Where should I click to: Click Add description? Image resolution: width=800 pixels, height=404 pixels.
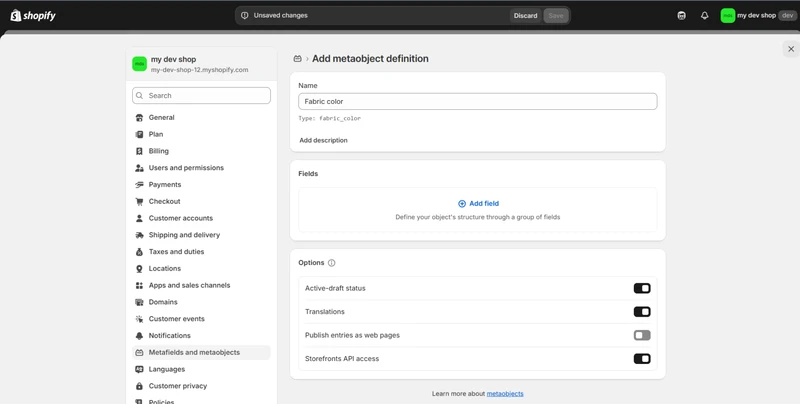click(x=323, y=140)
